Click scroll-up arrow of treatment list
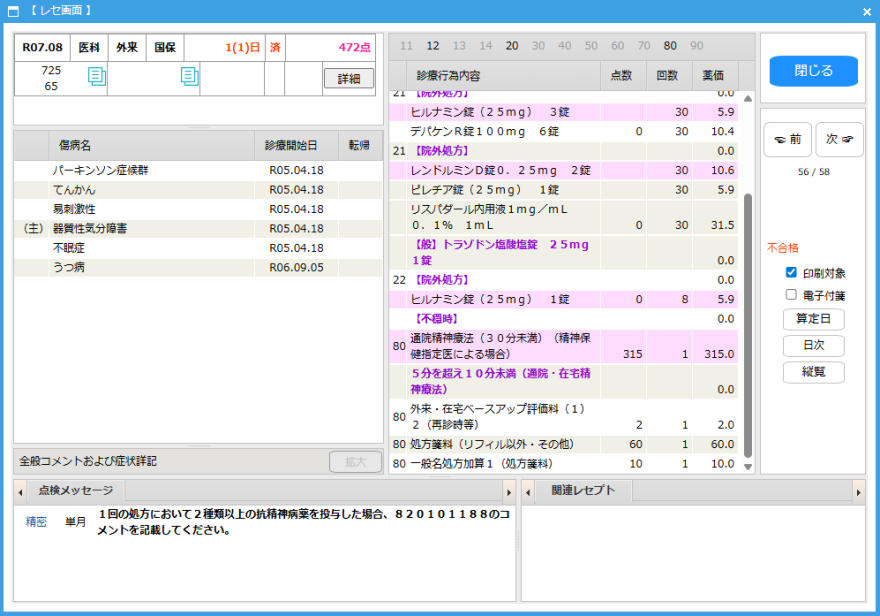The image size is (880, 616). pos(747,96)
